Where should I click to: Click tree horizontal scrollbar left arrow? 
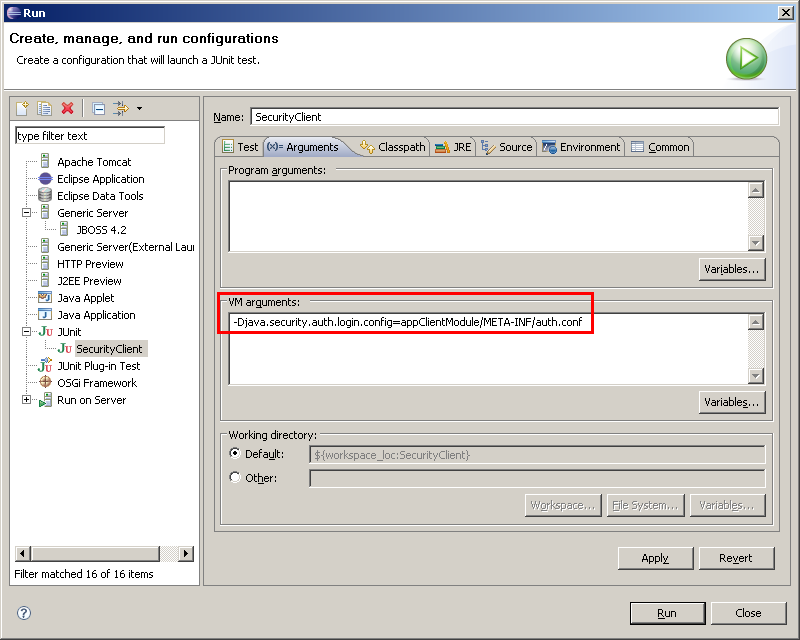pyautogui.click(x=22, y=553)
